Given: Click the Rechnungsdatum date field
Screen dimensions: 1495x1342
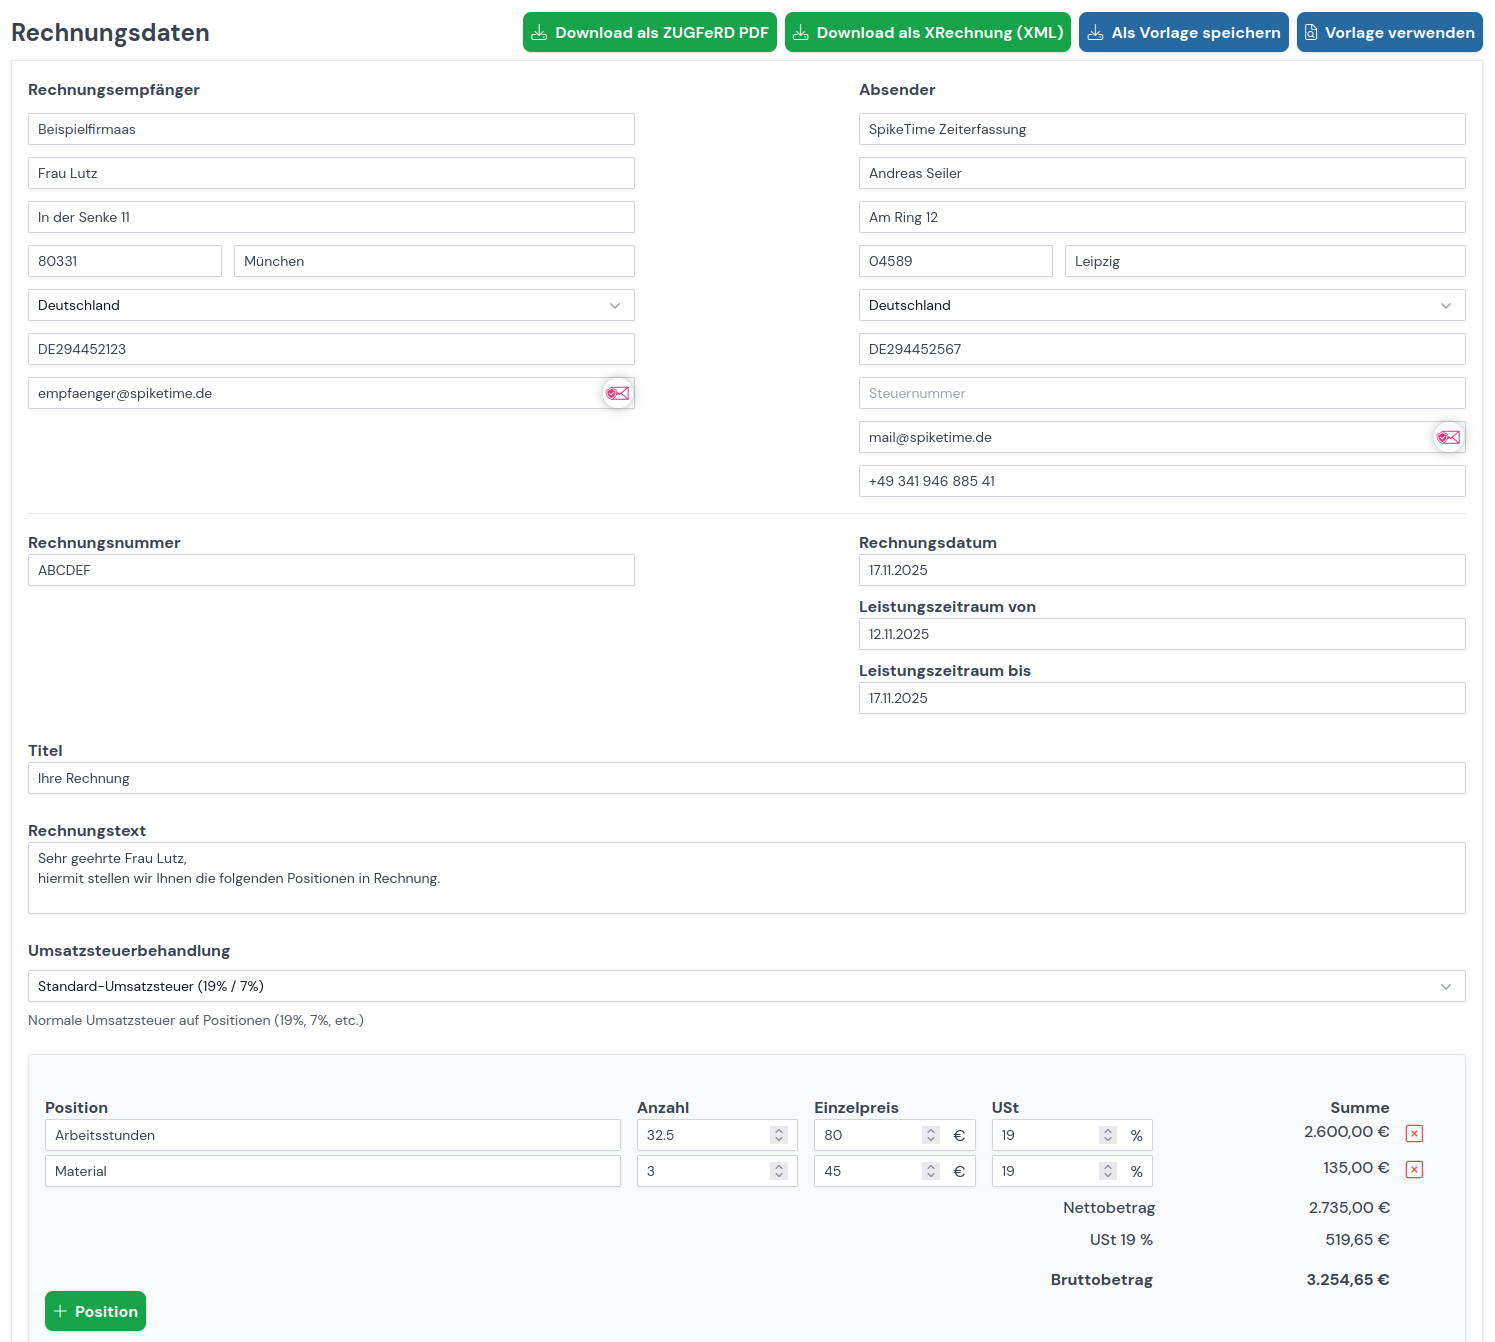Looking at the screenshot, I should click(x=1161, y=570).
